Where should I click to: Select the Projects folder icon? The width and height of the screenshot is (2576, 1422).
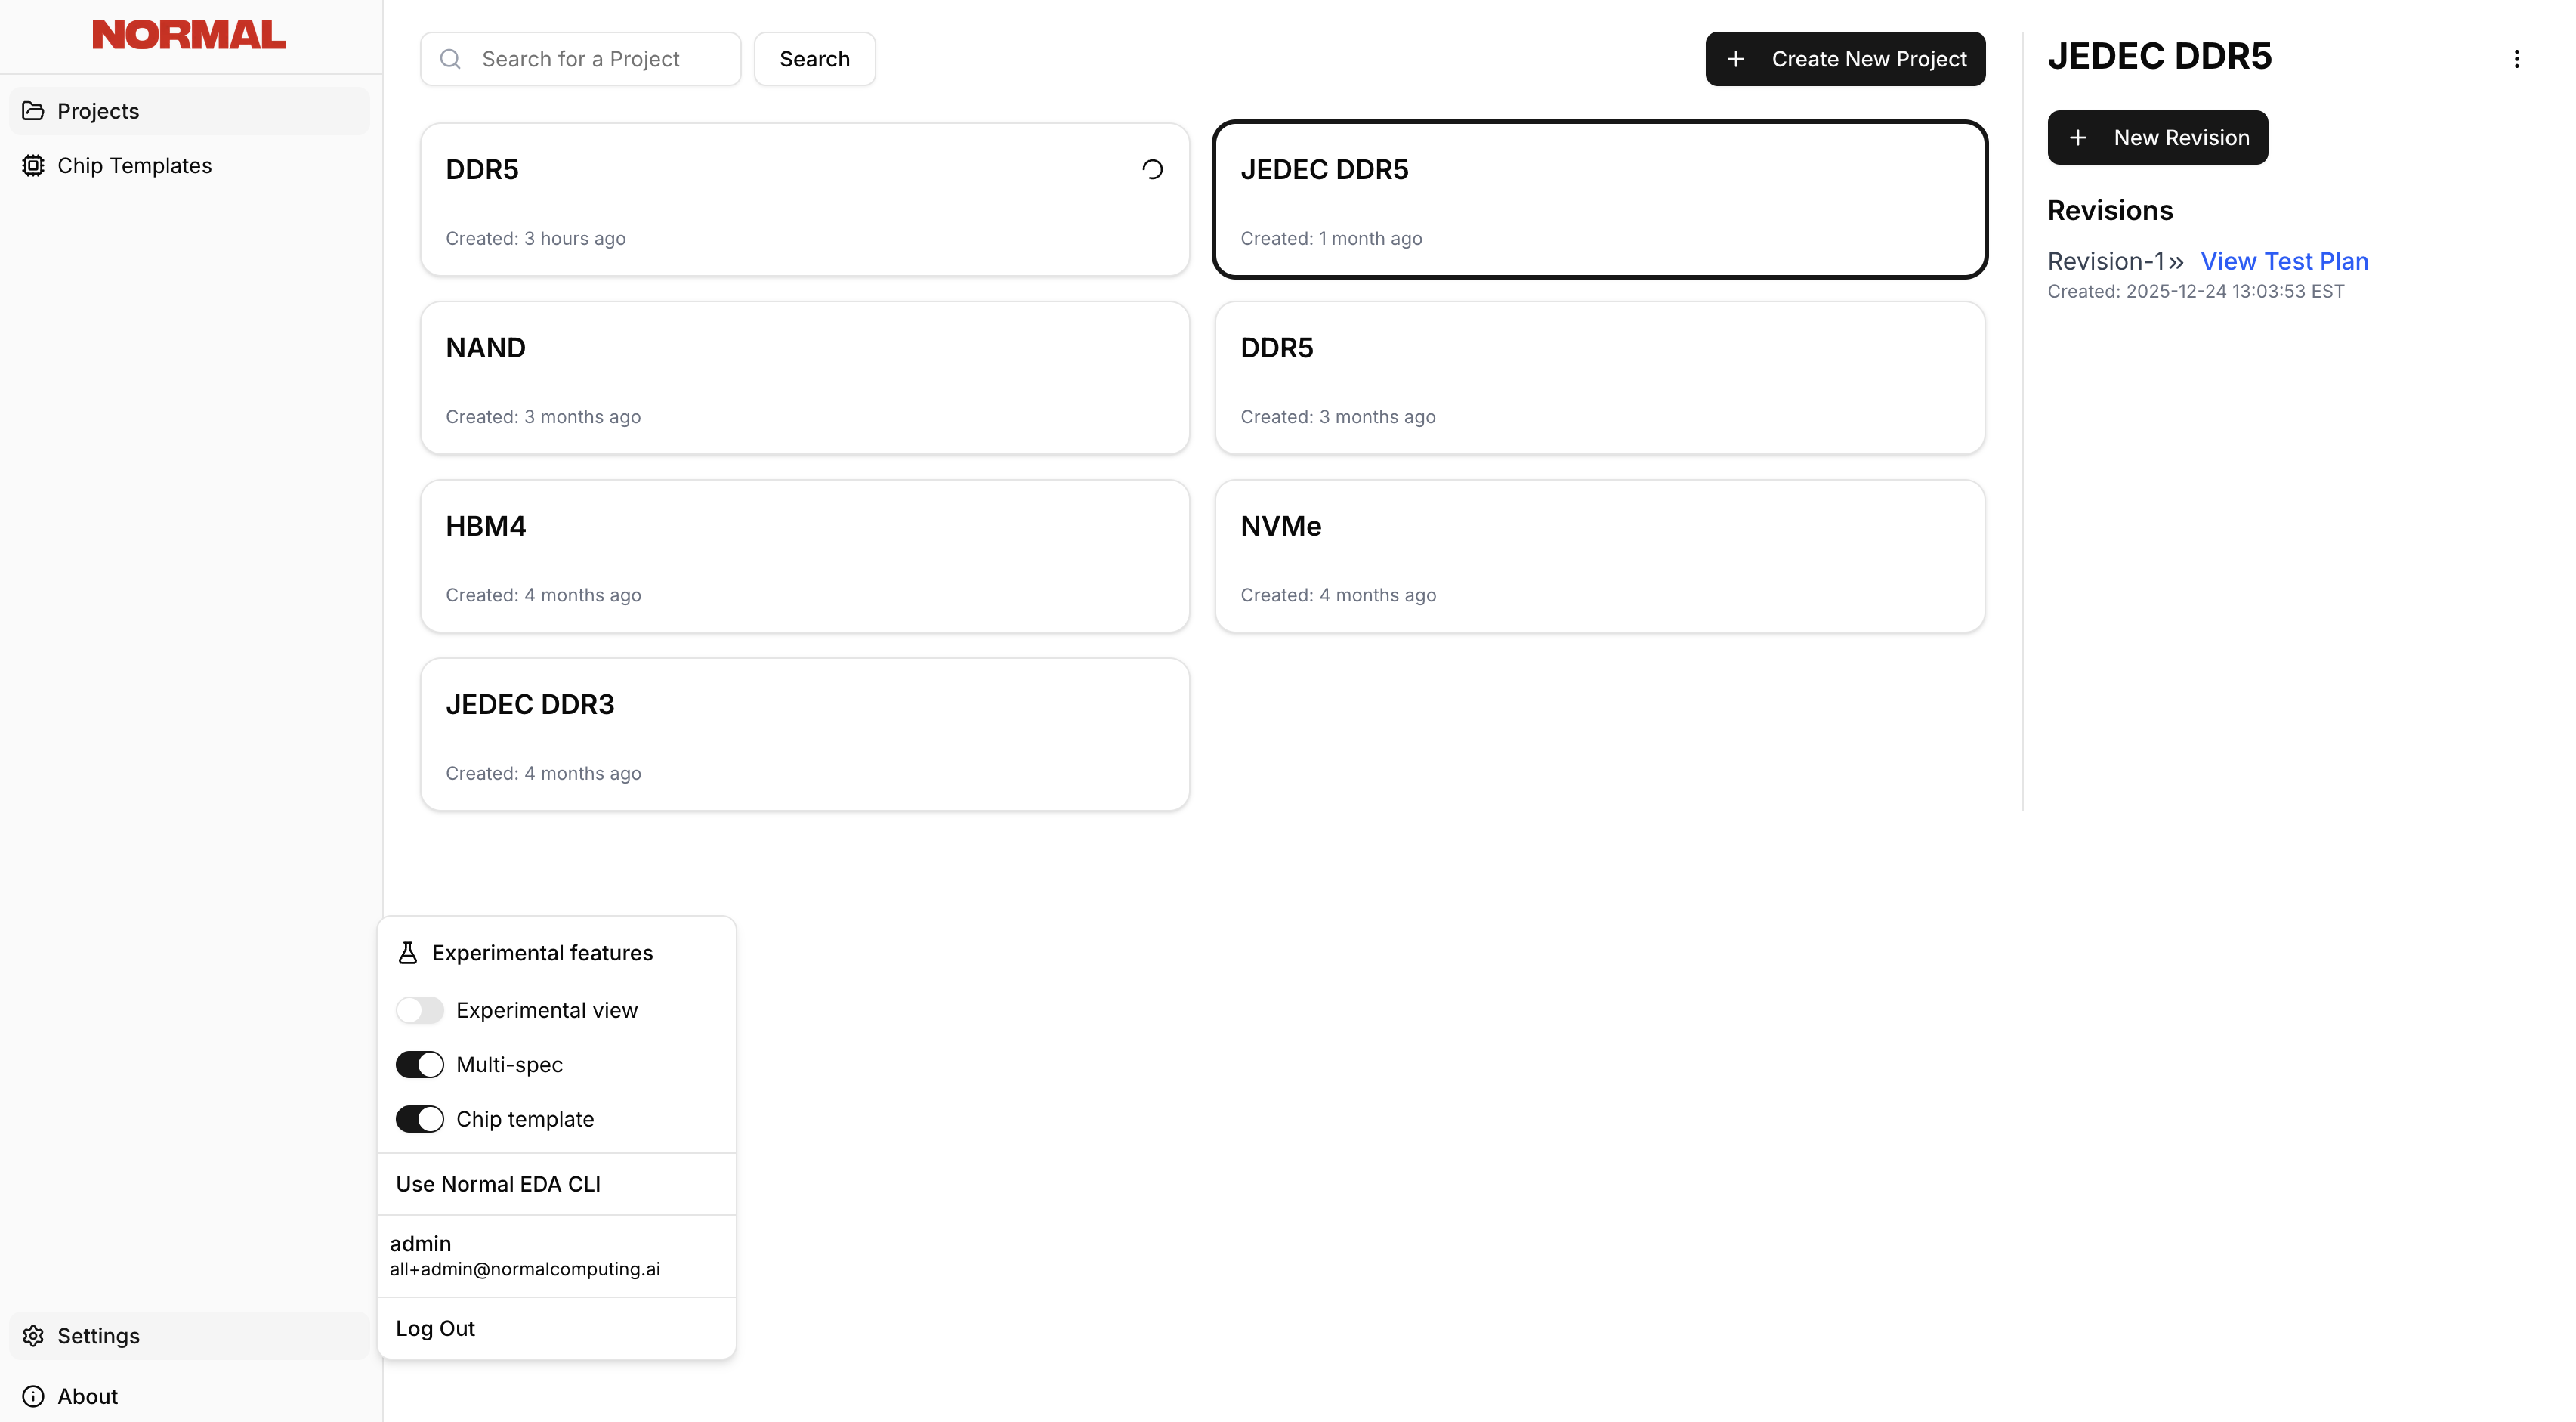pos(33,110)
